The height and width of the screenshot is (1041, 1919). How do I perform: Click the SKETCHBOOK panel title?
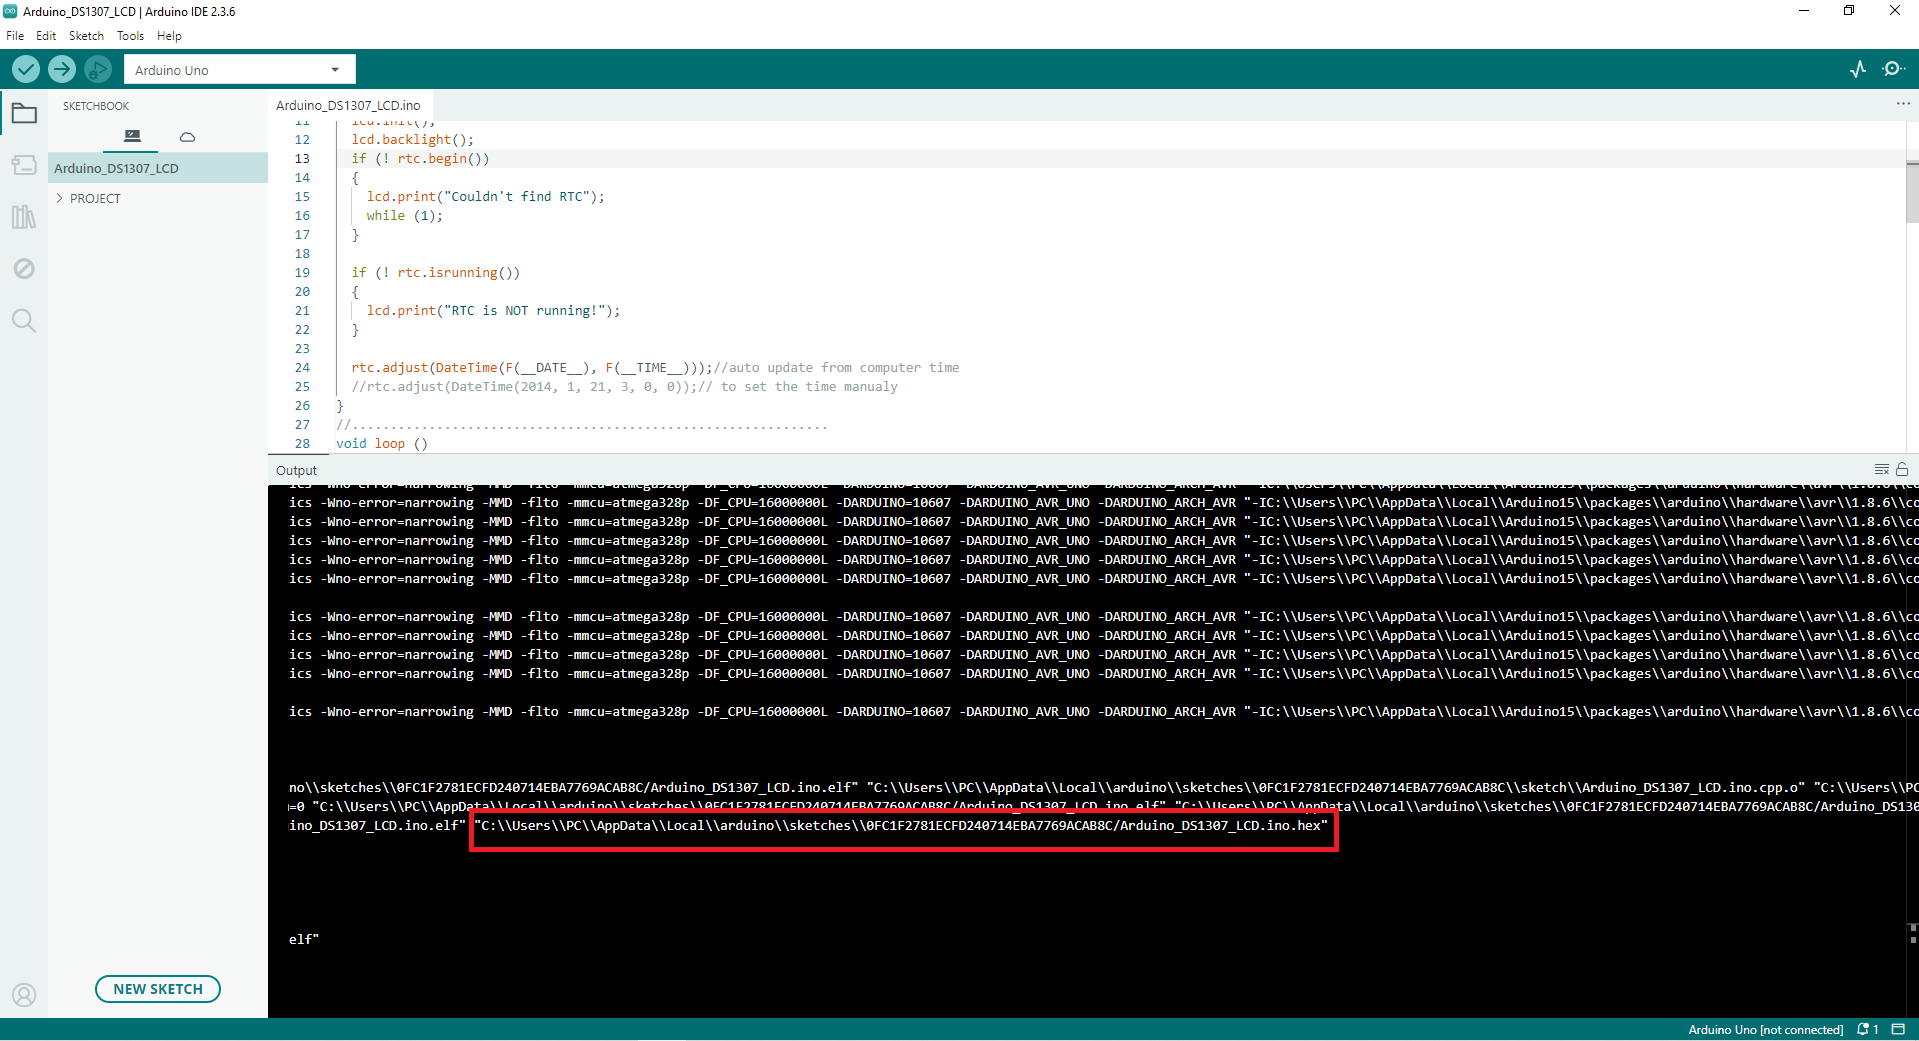(x=96, y=106)
